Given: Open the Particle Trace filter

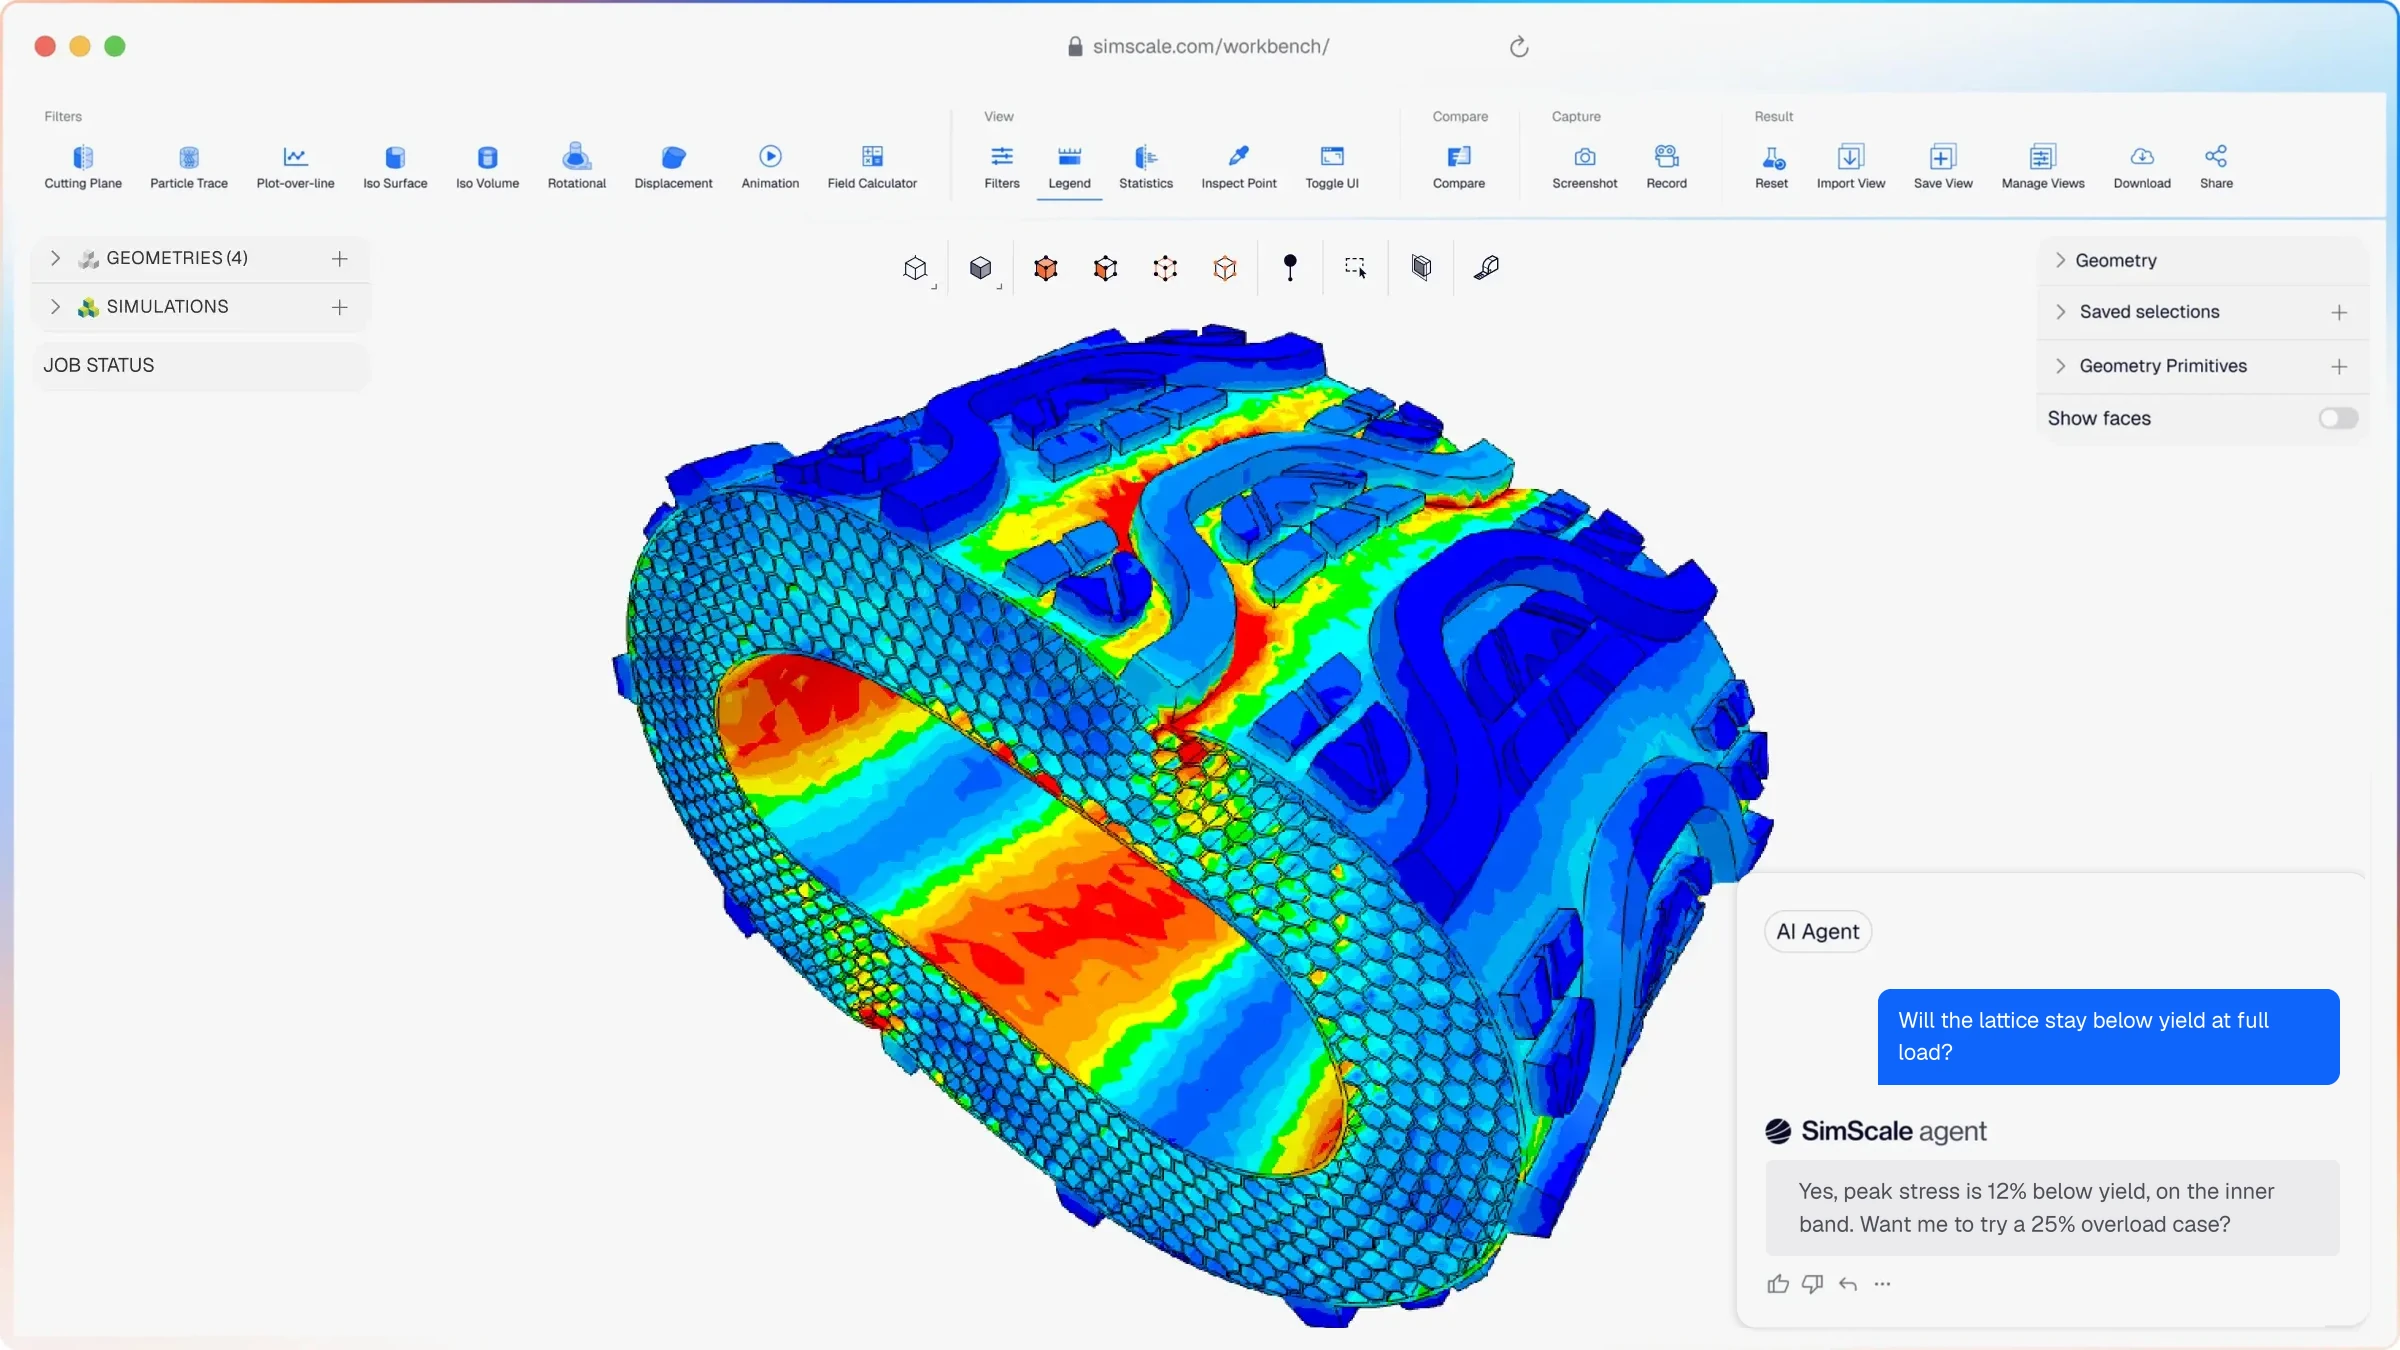Looking at the screenshot, I should [189, 167].
